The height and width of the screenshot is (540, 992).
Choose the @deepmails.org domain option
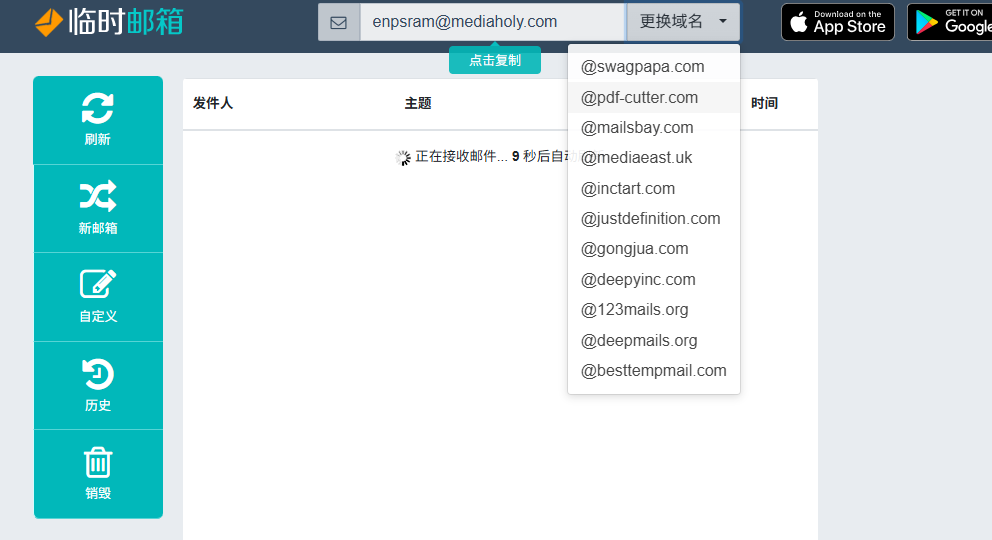pos(654,341)
